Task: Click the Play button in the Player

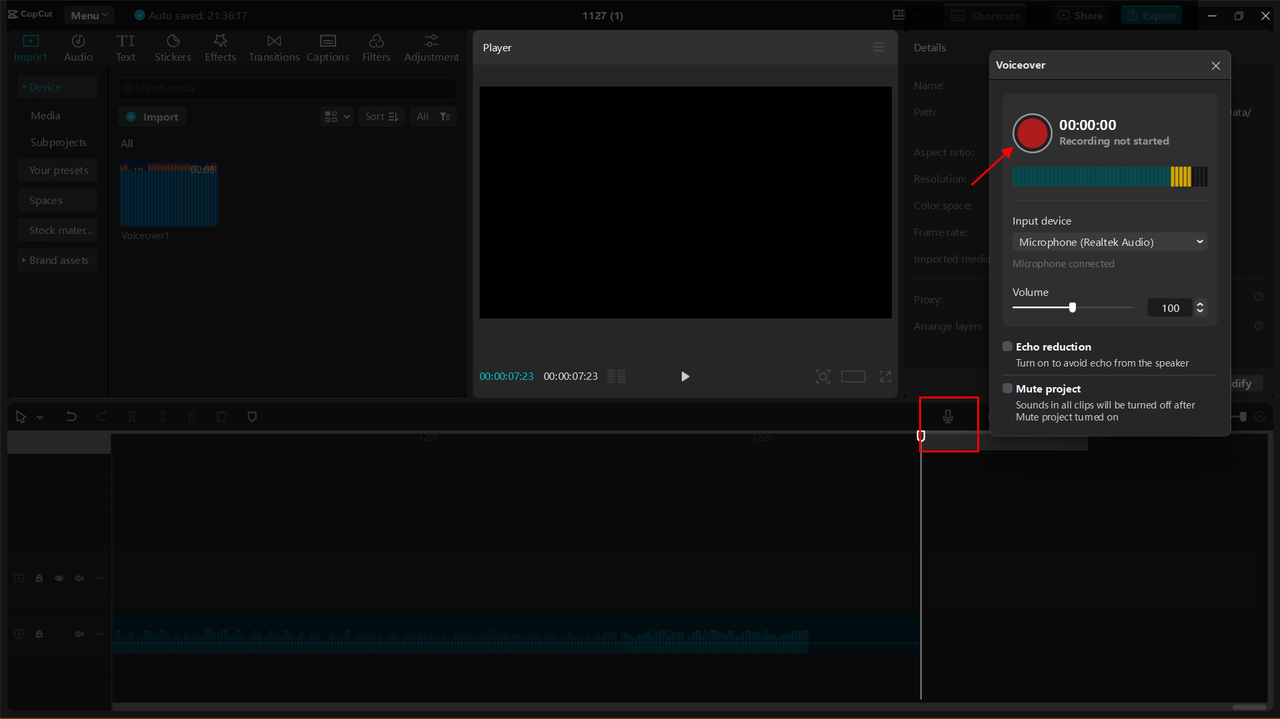Action: tap(685, 377)
